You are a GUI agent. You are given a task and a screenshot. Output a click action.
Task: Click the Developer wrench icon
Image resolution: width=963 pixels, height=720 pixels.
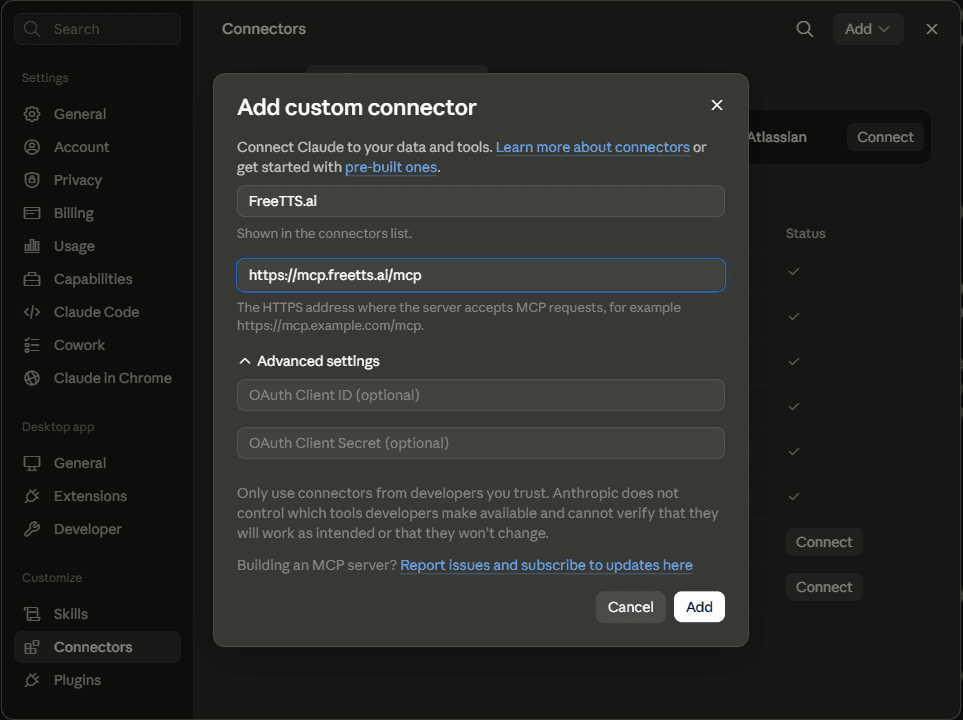tap(32, 529)
